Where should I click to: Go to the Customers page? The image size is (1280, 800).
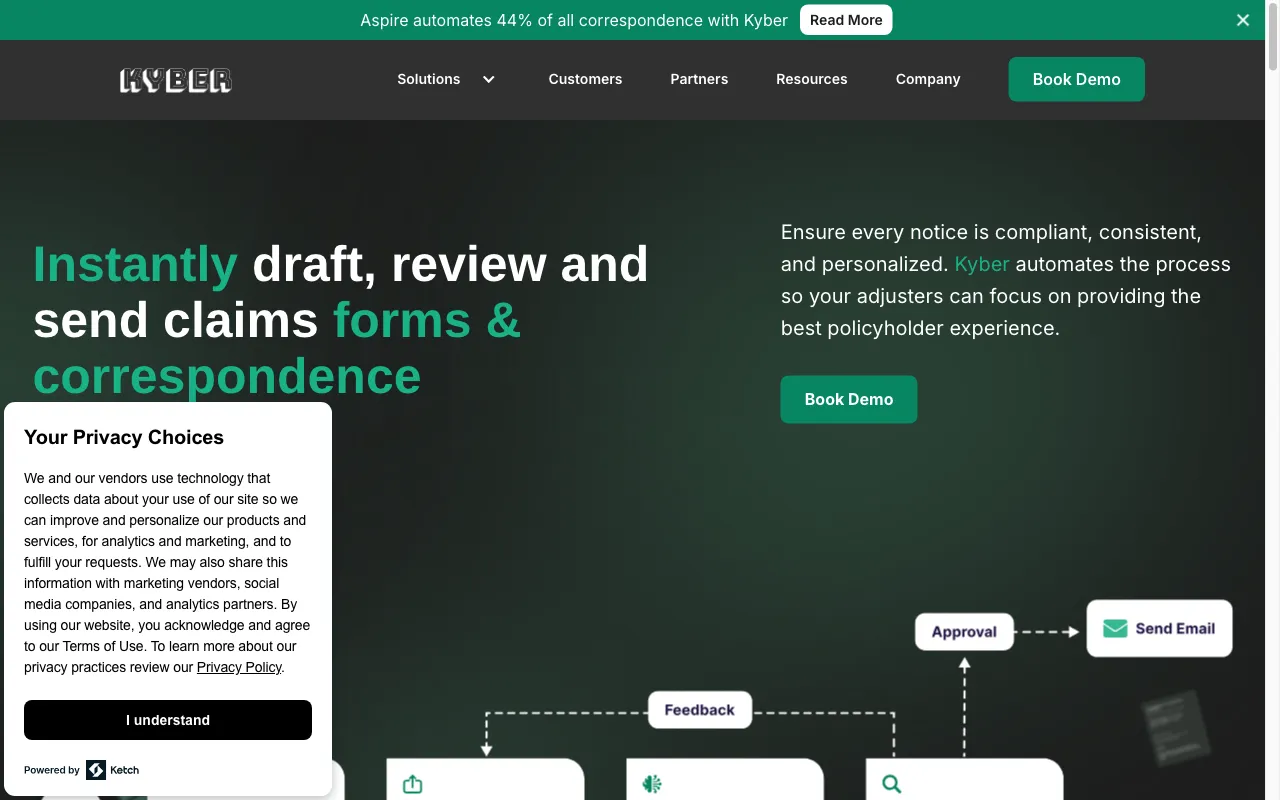(585, 79)
